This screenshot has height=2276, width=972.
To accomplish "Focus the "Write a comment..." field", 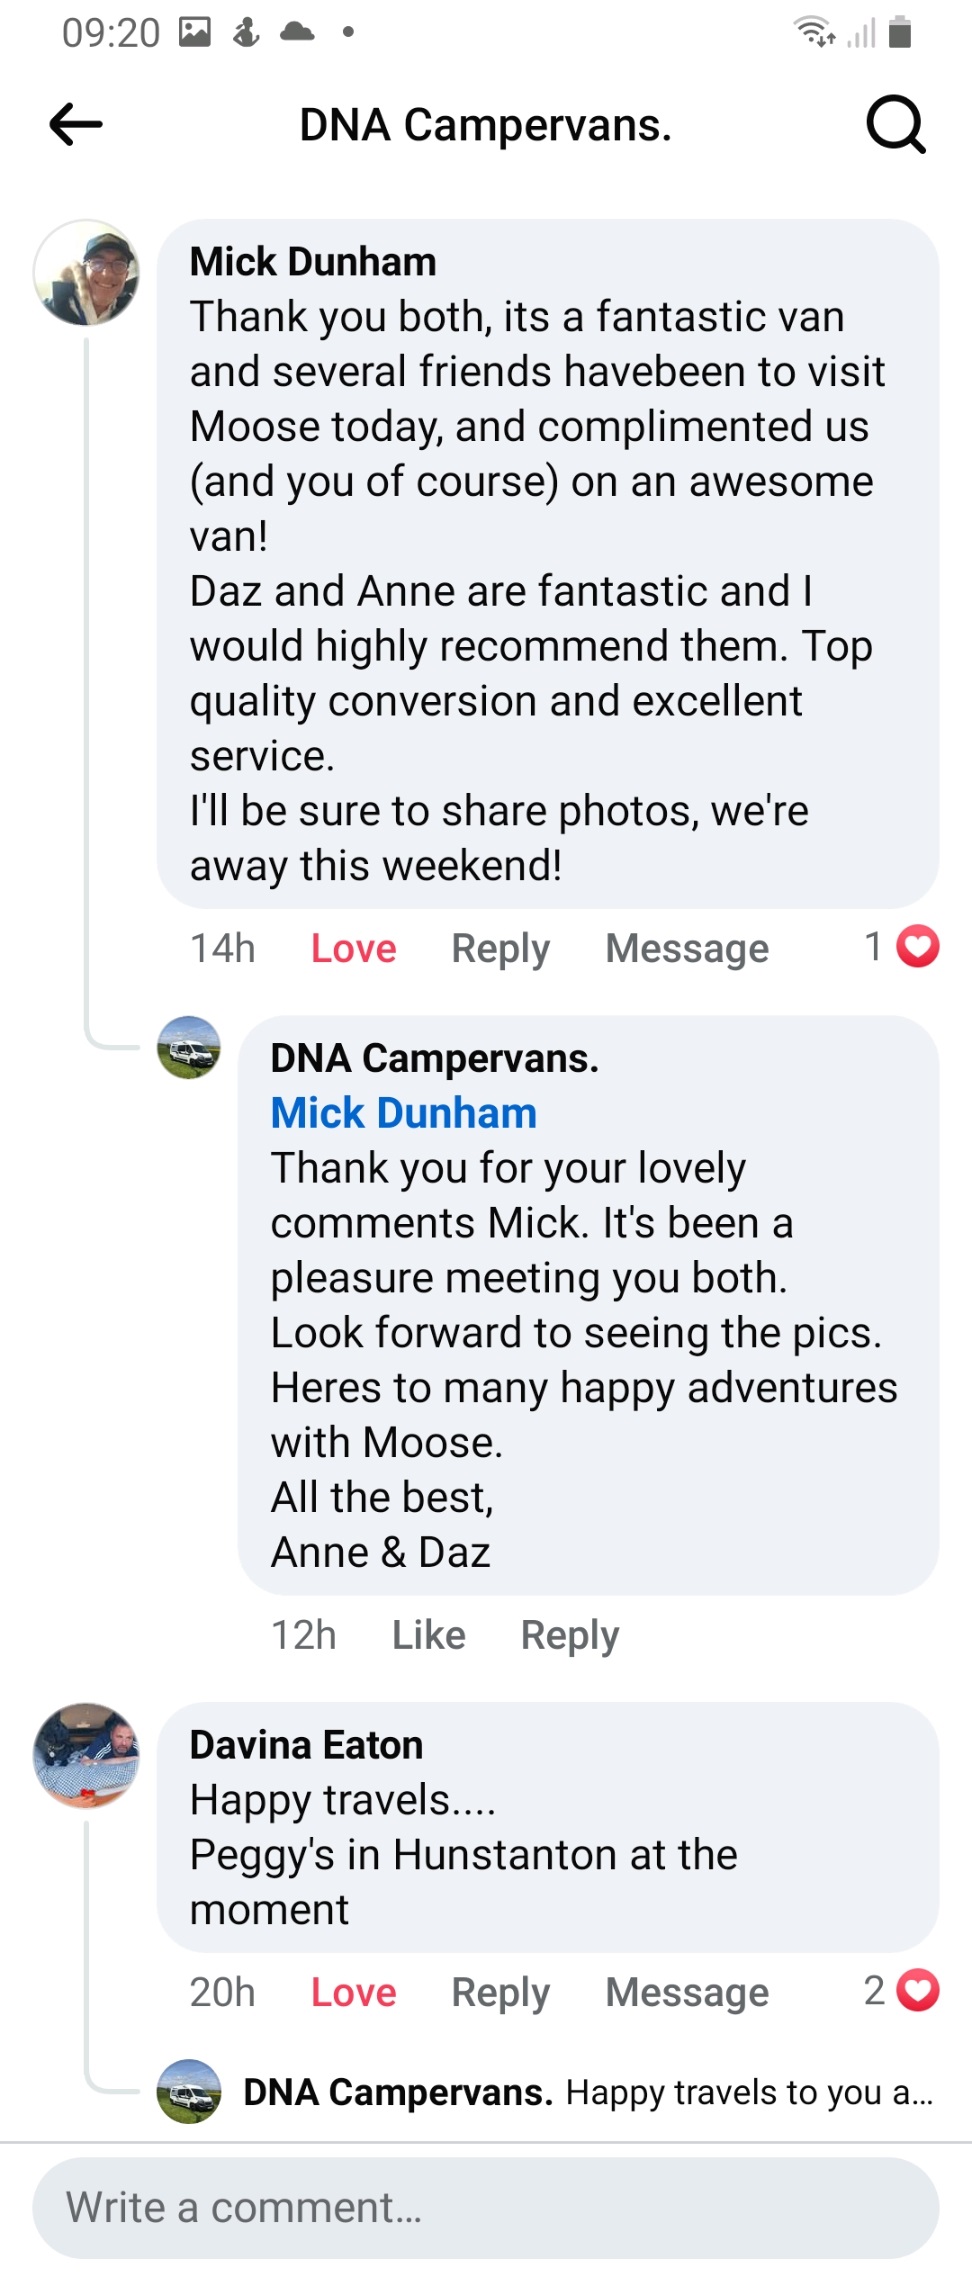I will pos(486,2207).
